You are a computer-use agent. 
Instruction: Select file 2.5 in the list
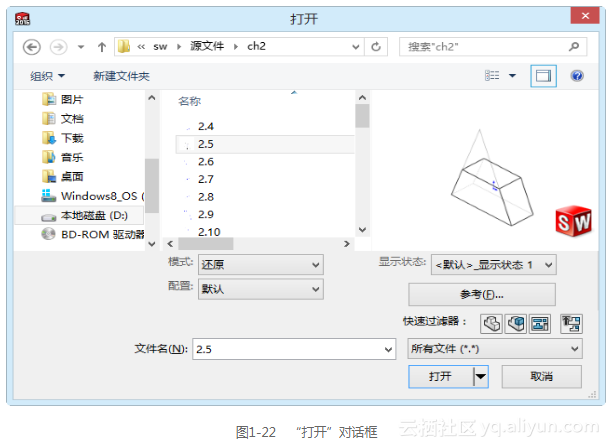(265, 144)
